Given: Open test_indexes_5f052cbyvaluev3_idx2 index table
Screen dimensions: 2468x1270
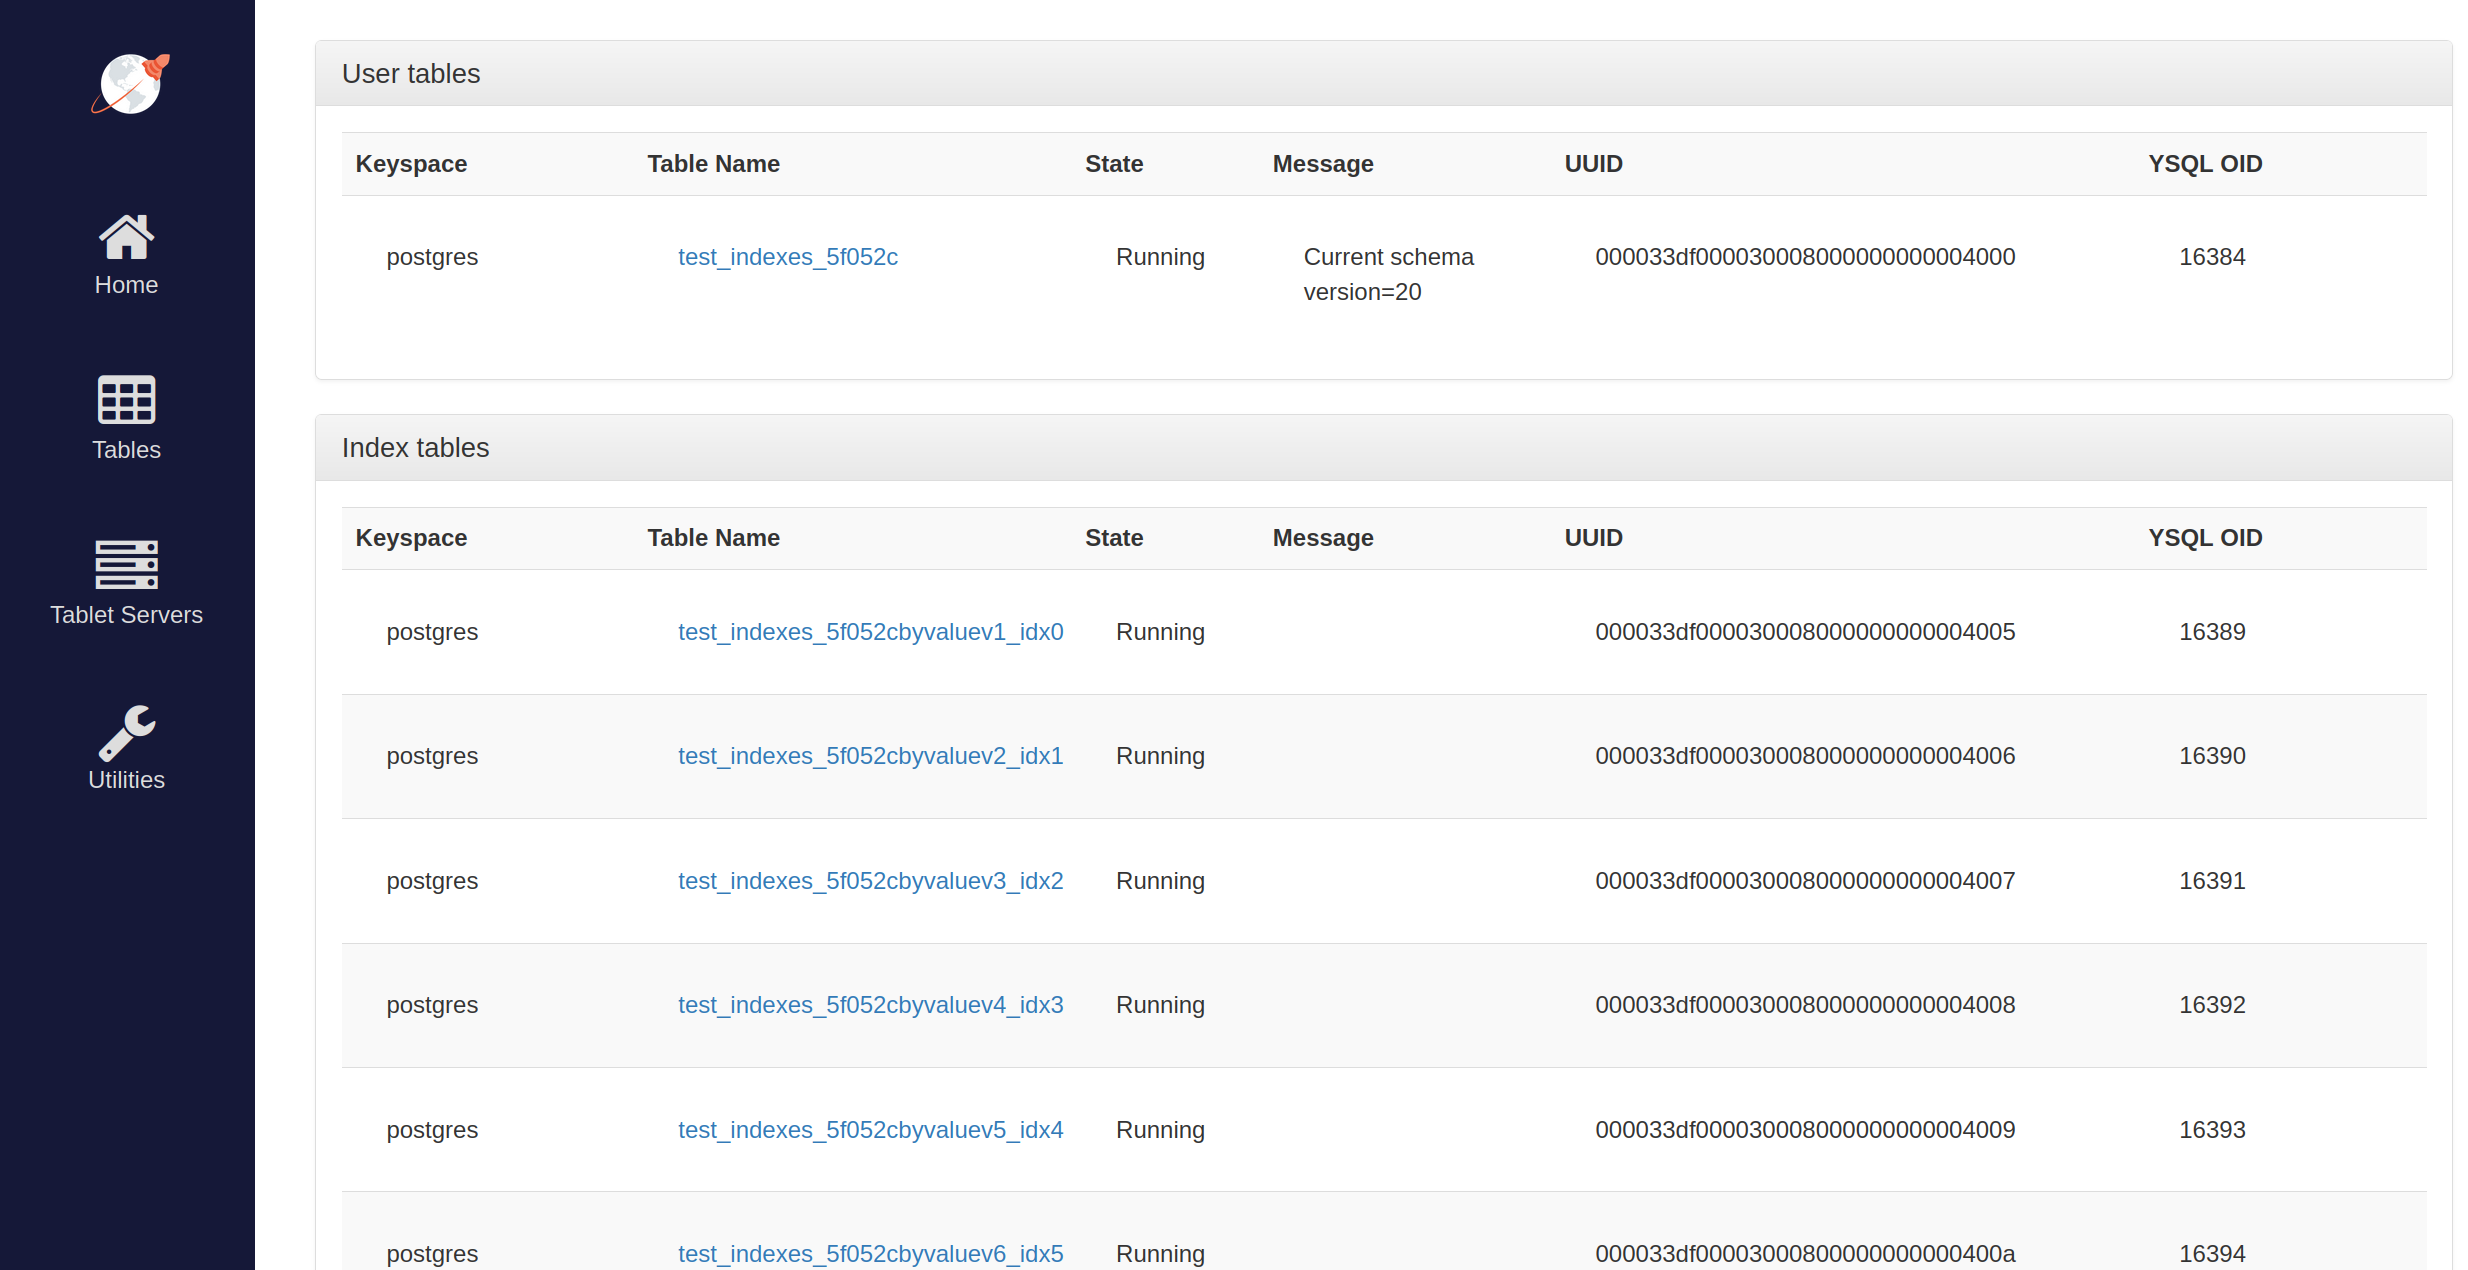Looking at the screenshot, I should pyautogui.click(x=870, y=881).
